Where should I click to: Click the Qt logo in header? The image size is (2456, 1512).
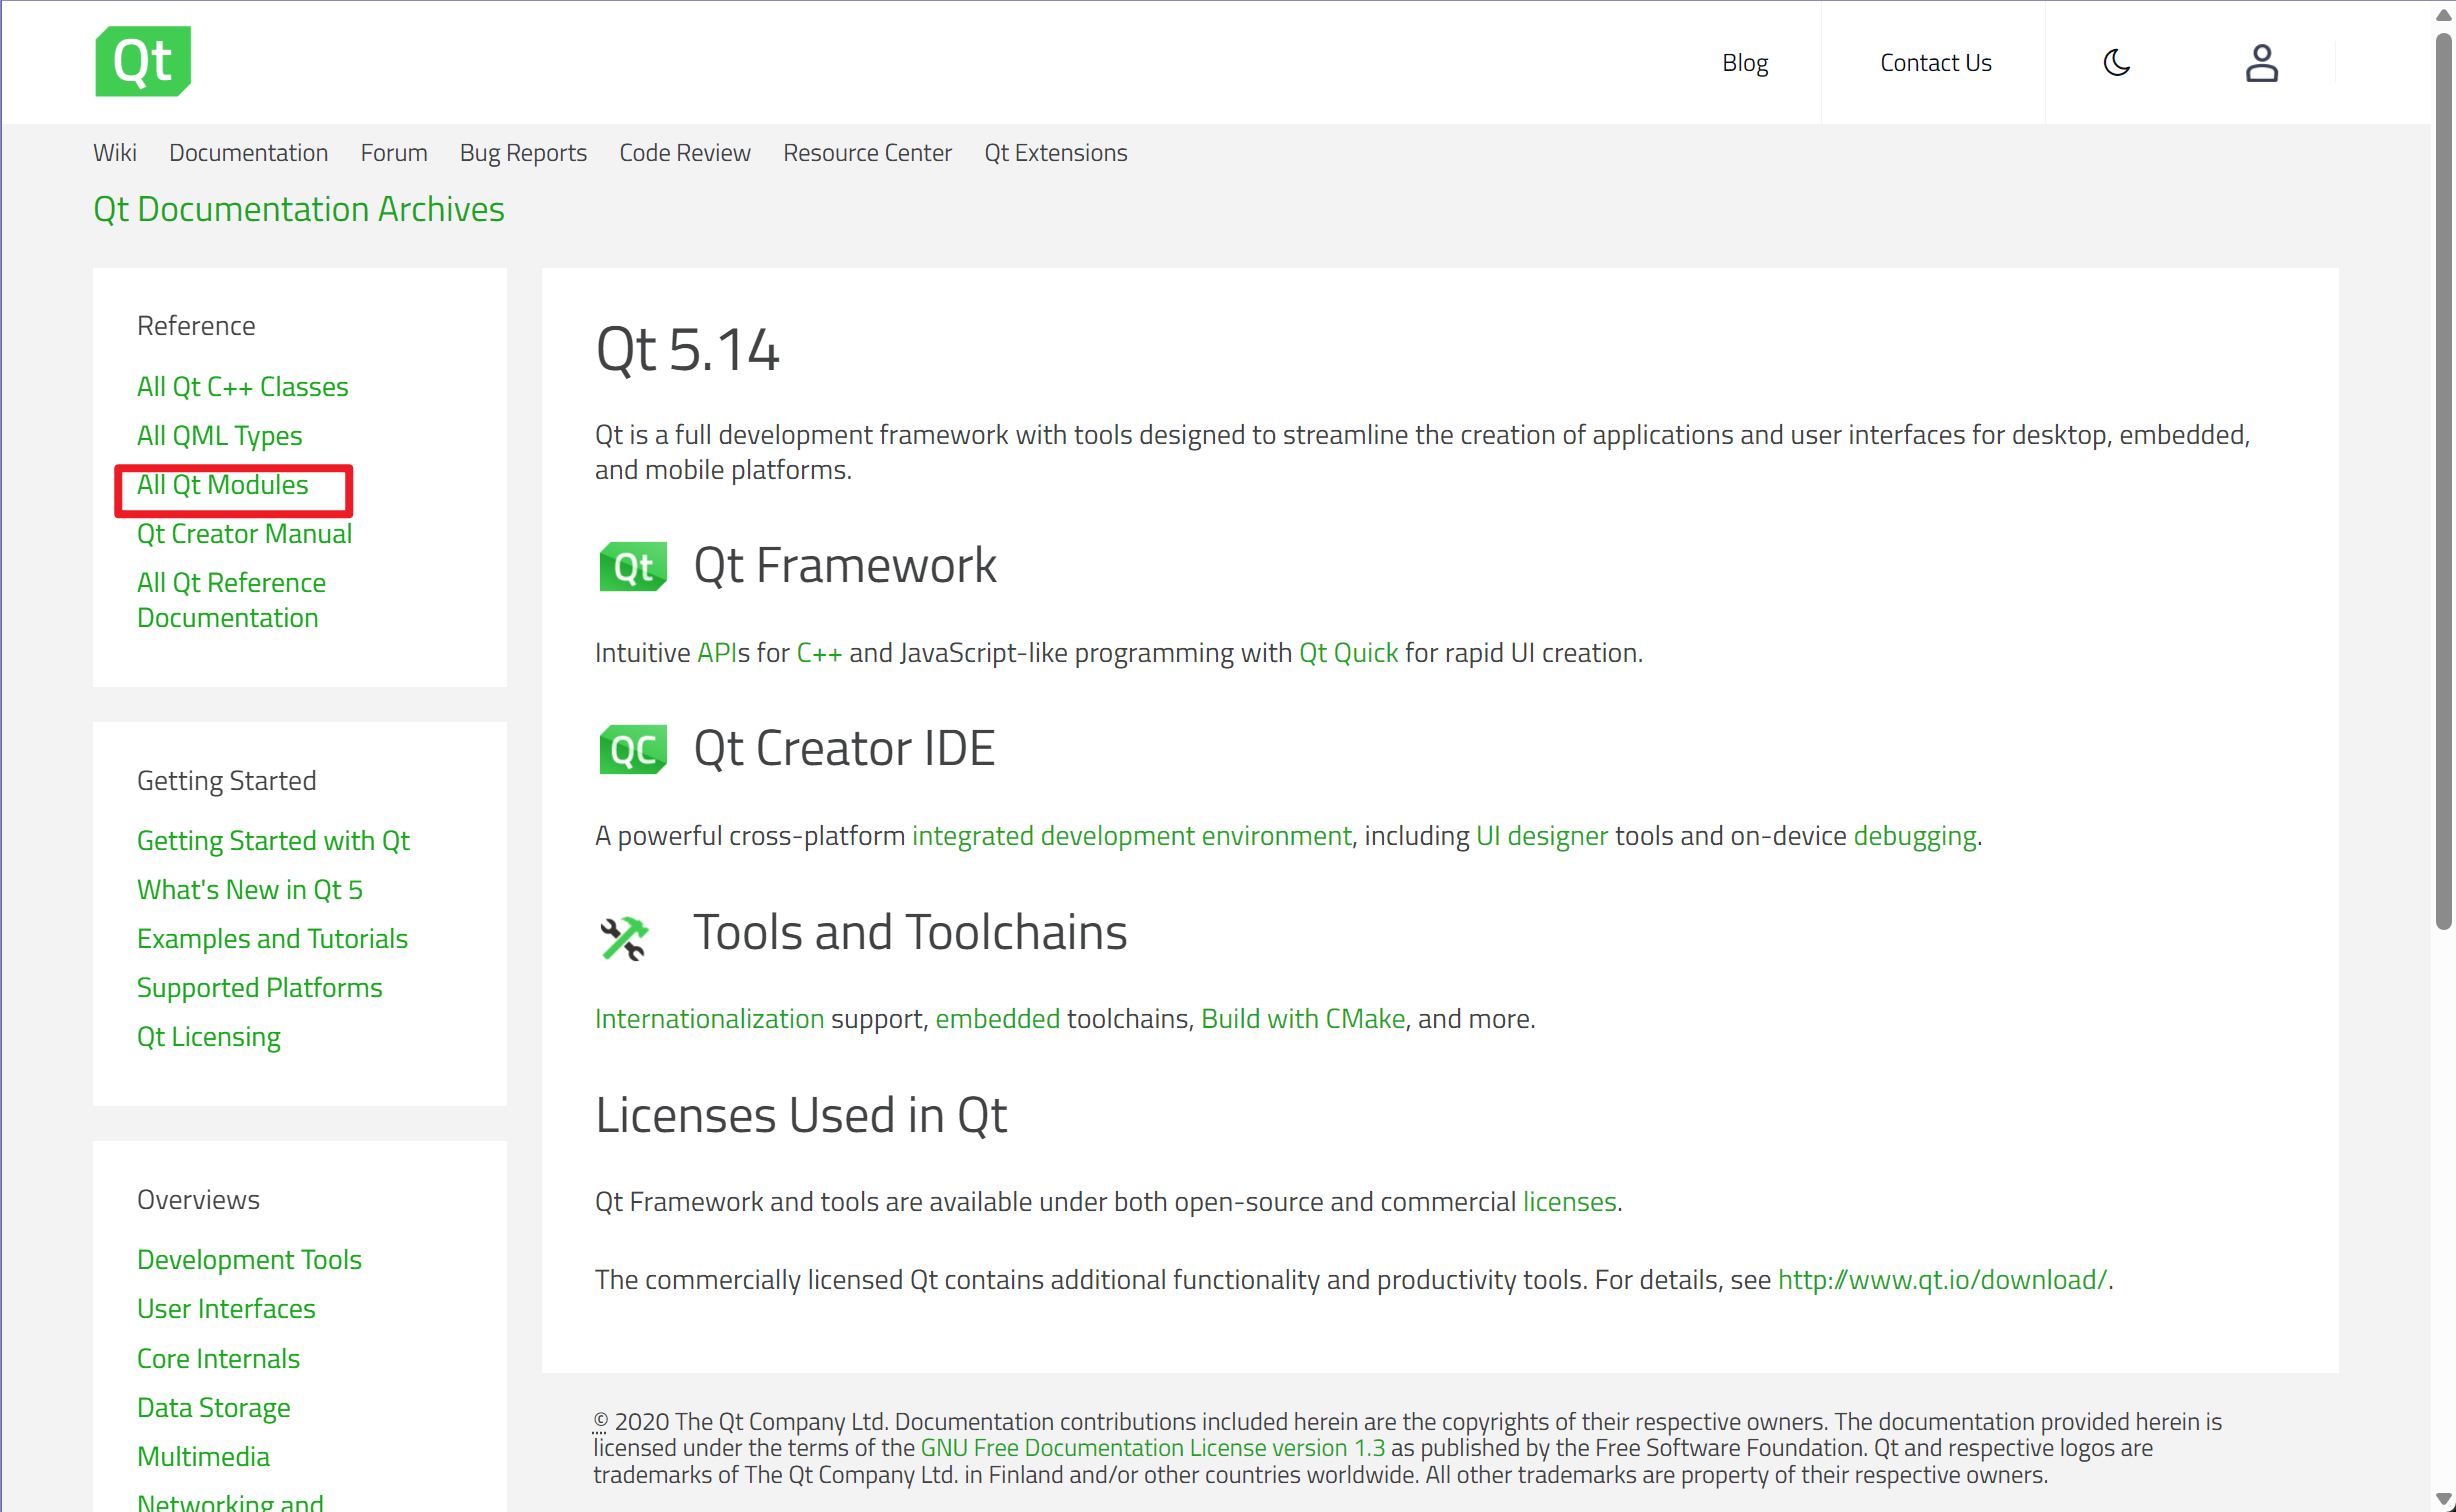143,62
